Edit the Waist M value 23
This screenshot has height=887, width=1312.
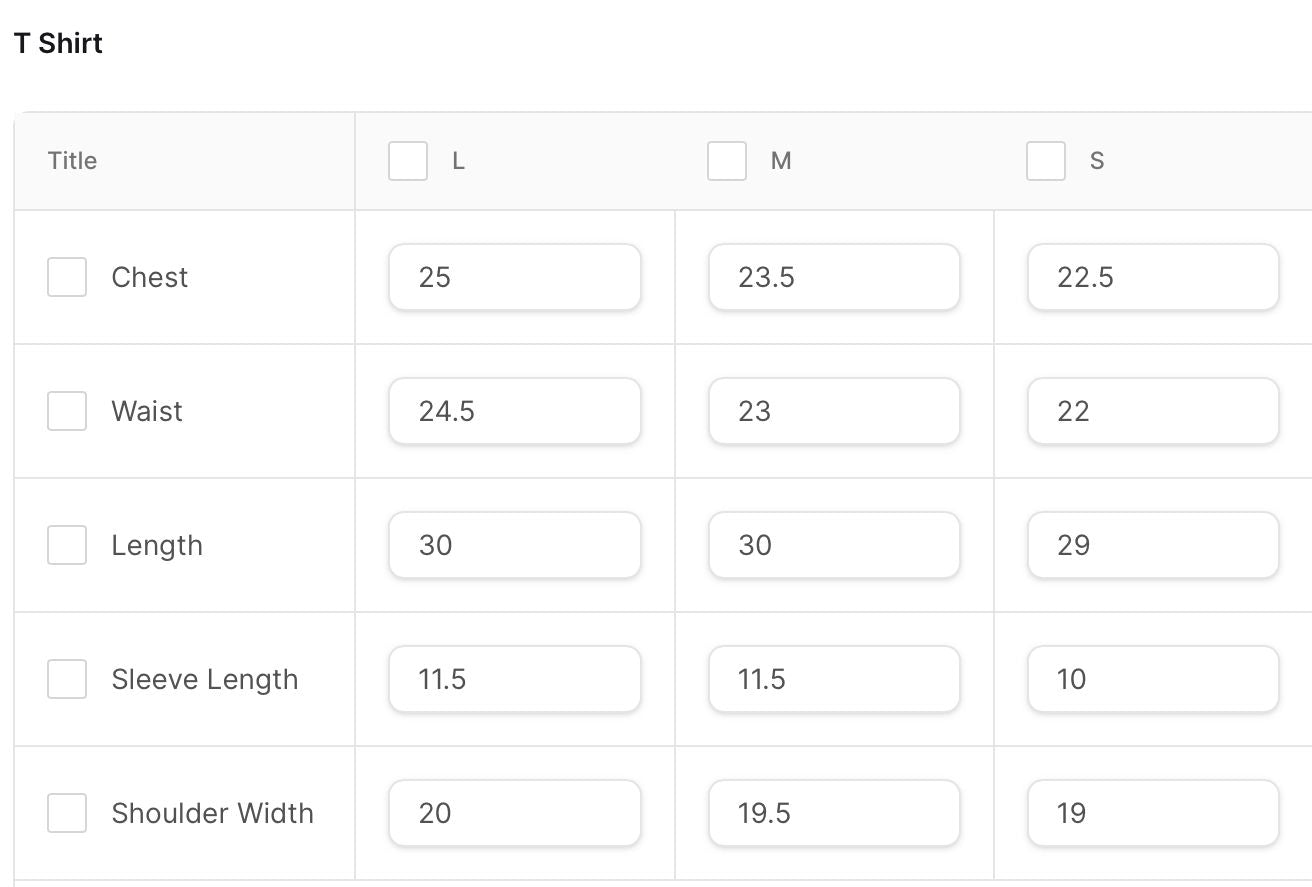[x=834, y=411]
